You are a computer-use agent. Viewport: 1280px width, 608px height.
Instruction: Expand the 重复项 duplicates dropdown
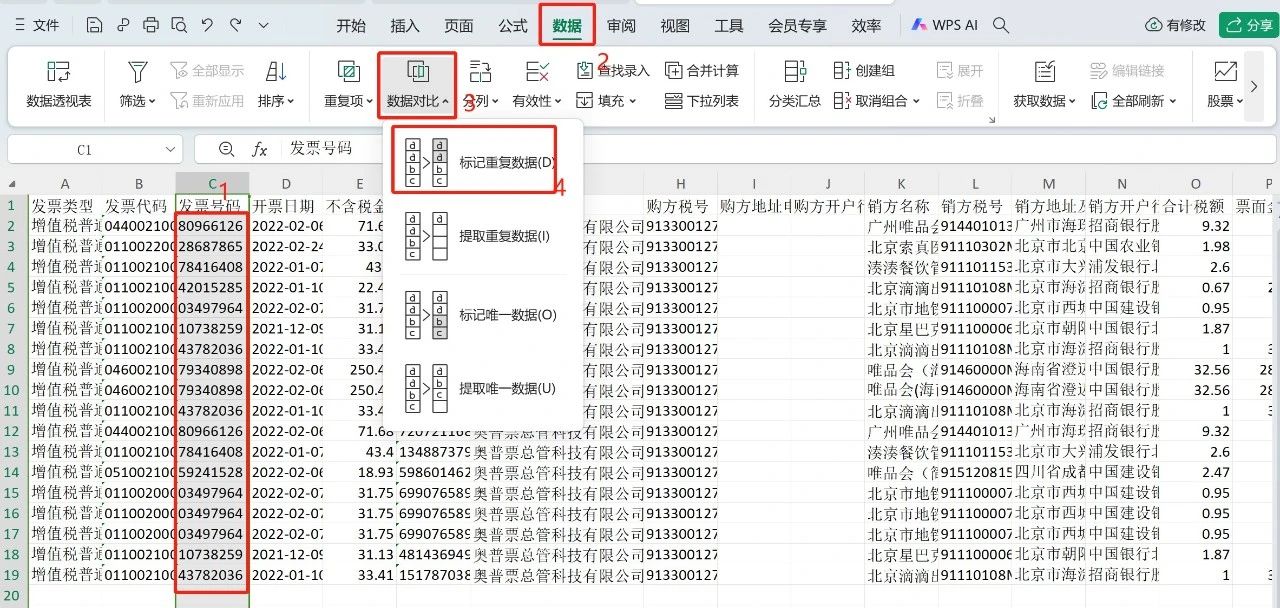(348, 101)
